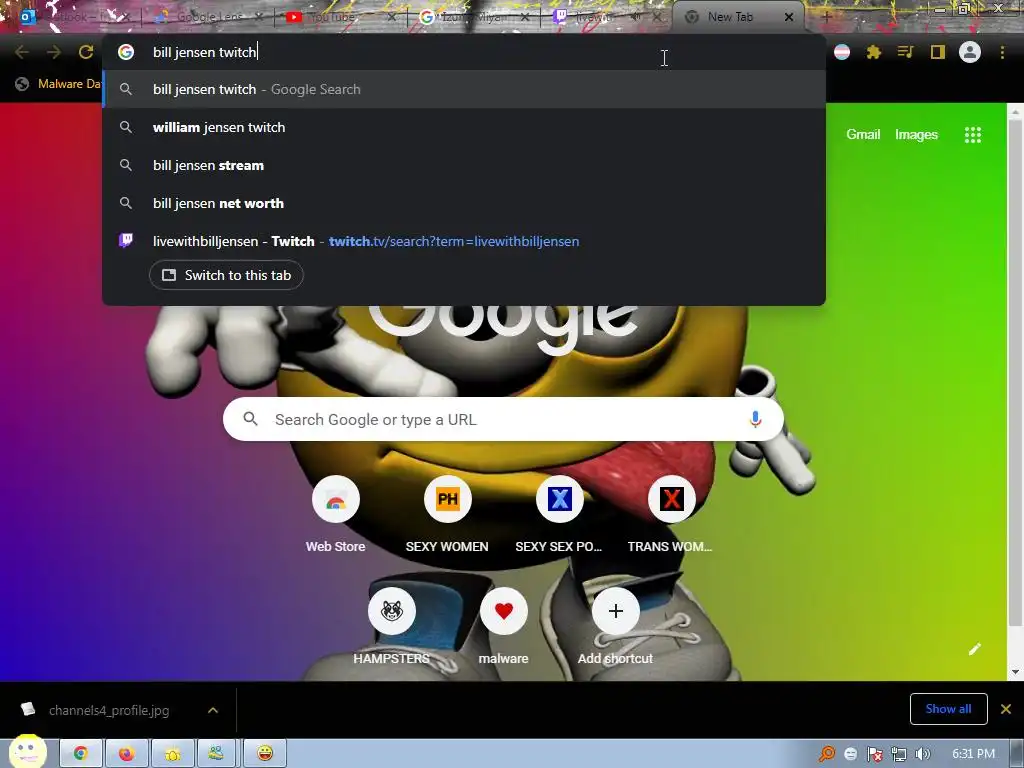Image resolution: width=1024 pixels, height=768 pixels.
Task: Click the trans flag extension icon
Action: point(842,52)
